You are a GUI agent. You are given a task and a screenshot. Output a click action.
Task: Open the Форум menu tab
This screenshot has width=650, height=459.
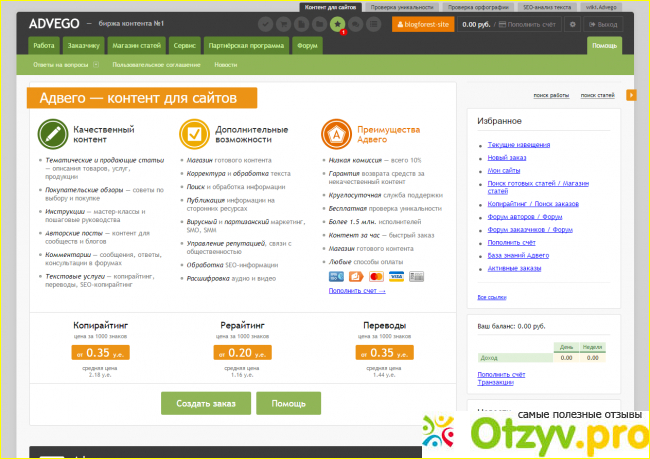pos(307,45)
